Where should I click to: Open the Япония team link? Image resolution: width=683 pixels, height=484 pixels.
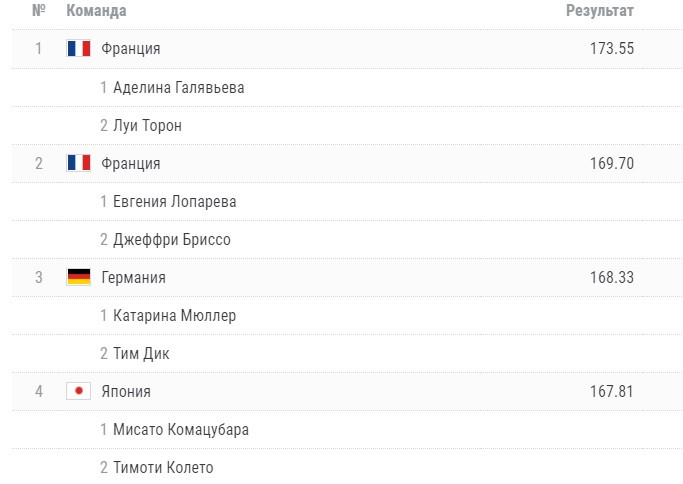[126, 391]
